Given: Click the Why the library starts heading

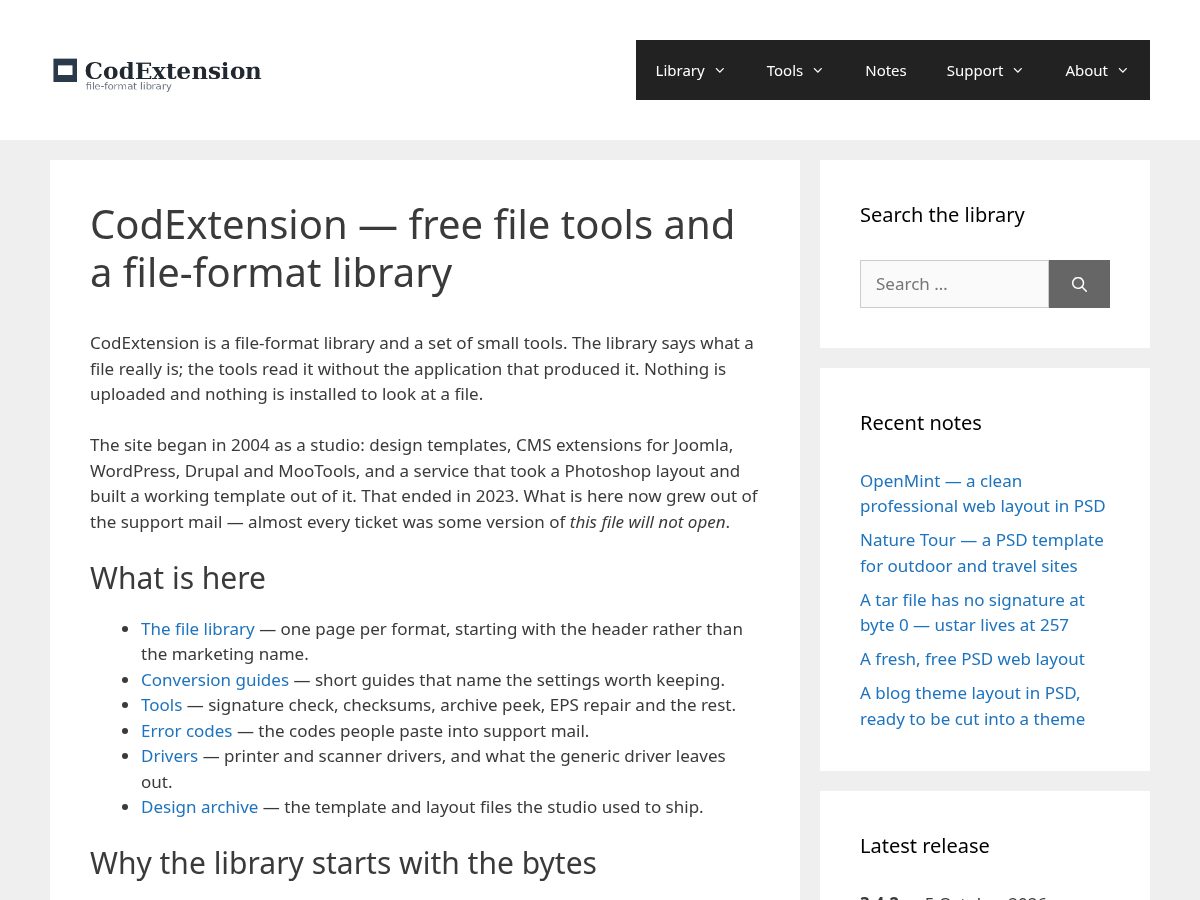Looking at the screenshot, I should pyautogui.click(x=343, y=863).
